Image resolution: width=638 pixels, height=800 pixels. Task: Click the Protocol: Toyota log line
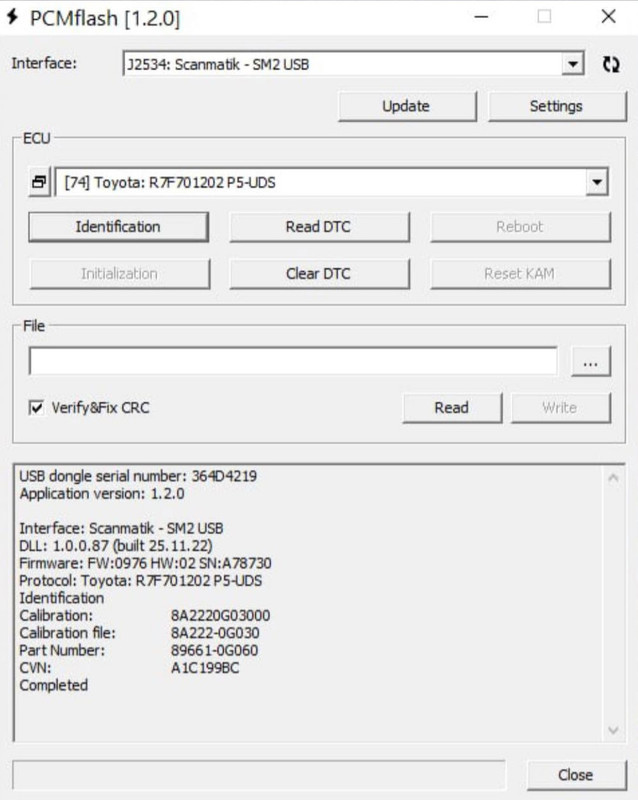click(140, 581)
